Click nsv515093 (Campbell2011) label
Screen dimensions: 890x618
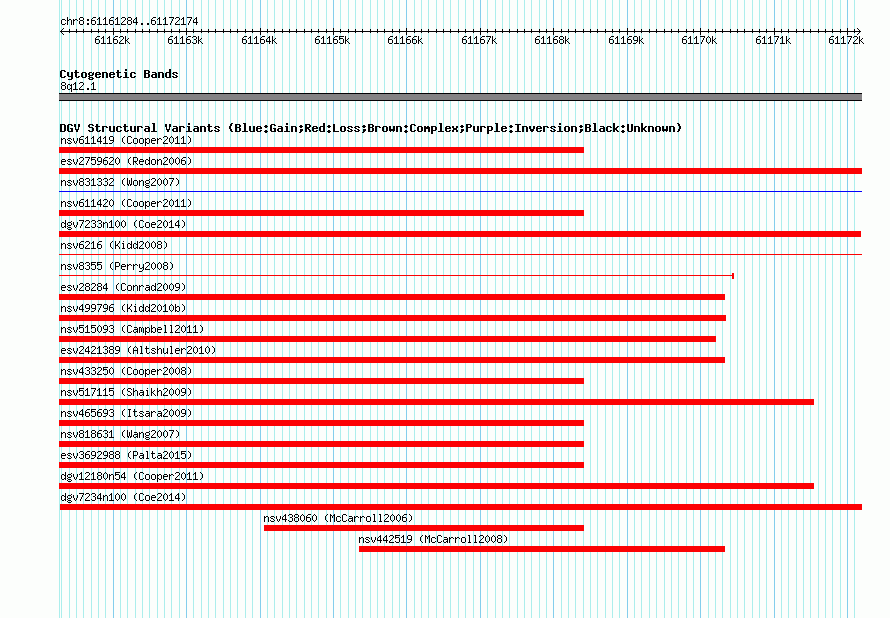coord(132,329)
